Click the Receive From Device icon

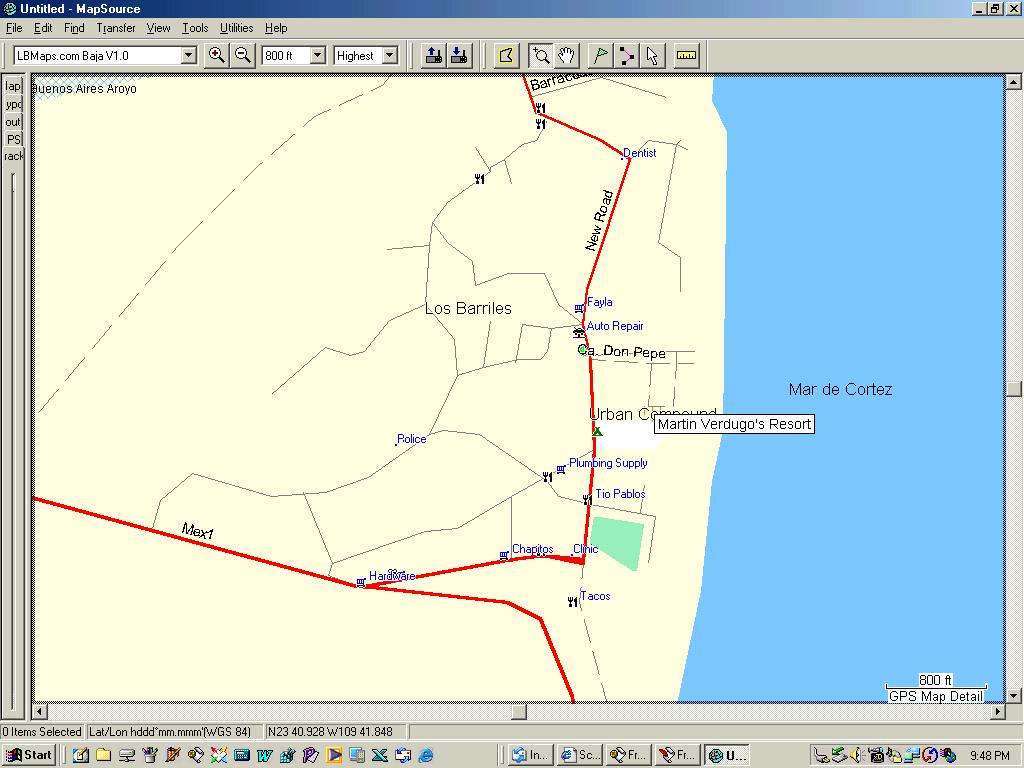[459, 56]
